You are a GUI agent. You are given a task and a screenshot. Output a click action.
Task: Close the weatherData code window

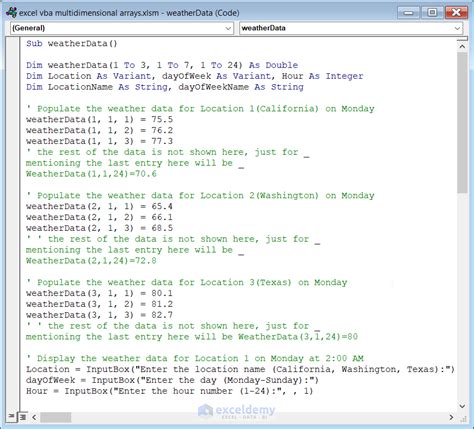(x=456, y=13)
